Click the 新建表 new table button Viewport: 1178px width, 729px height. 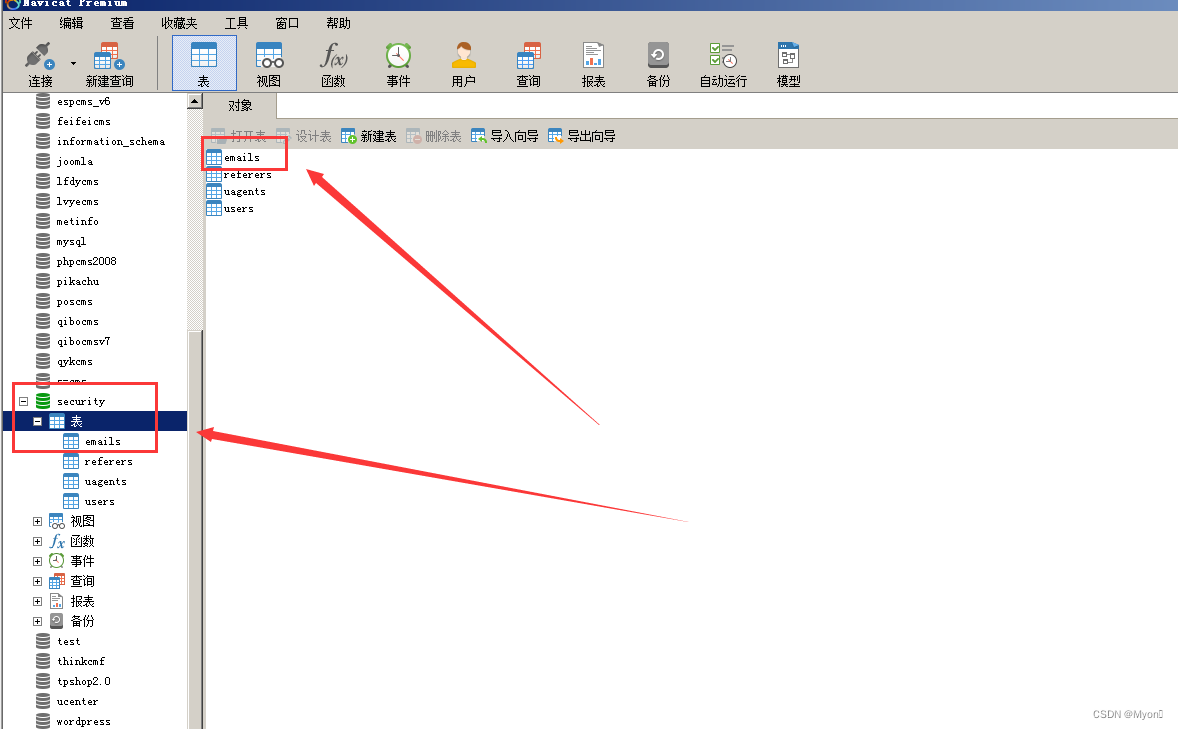pos(369,136)
